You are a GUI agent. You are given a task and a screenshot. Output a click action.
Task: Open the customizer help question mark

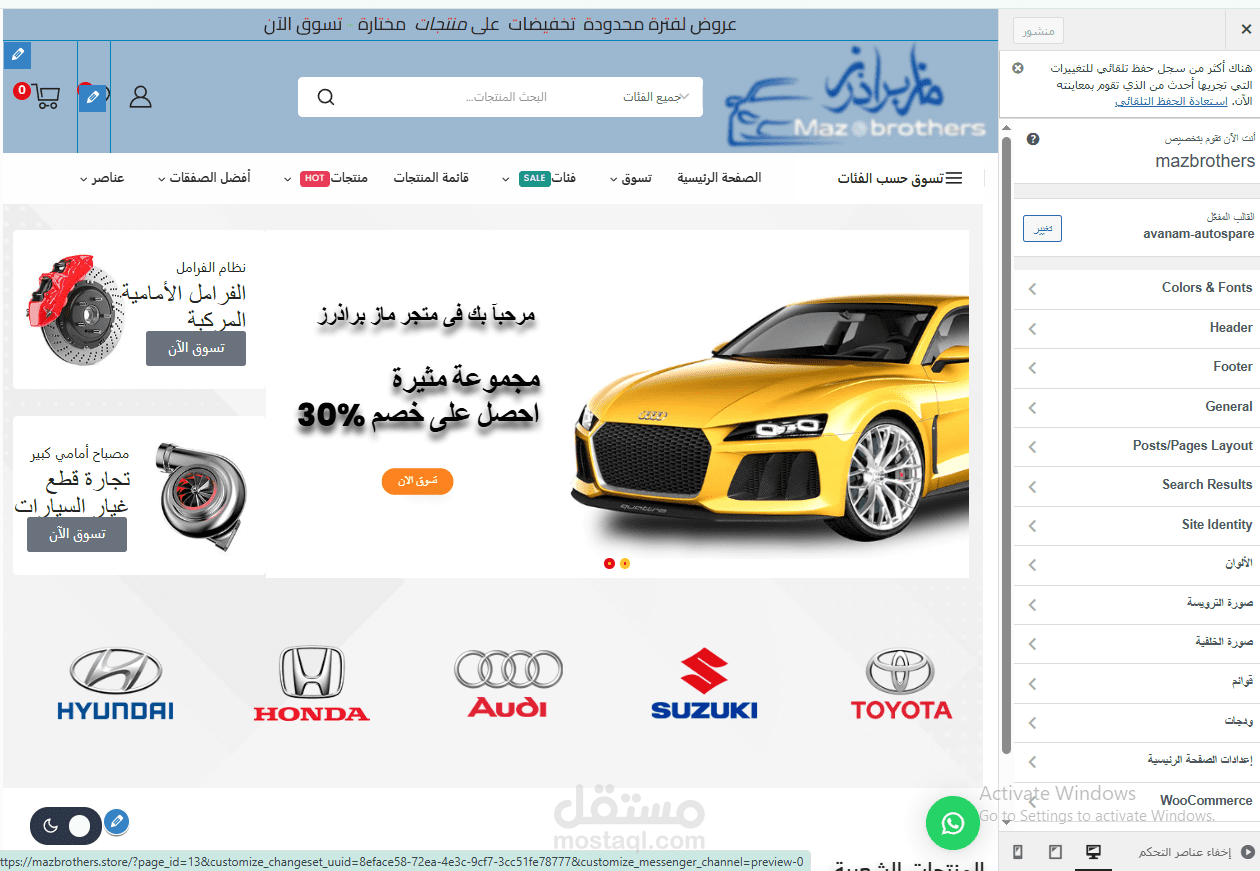pyautogui.click(x=1033, y=139)
